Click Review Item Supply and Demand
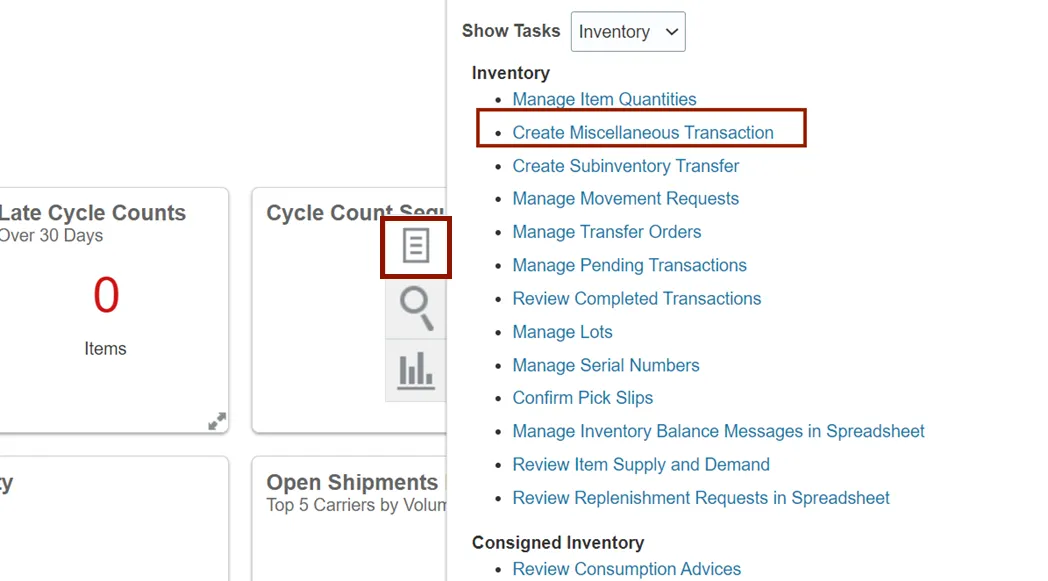This screenshot has width=1048, height=581. pos(641,464)
